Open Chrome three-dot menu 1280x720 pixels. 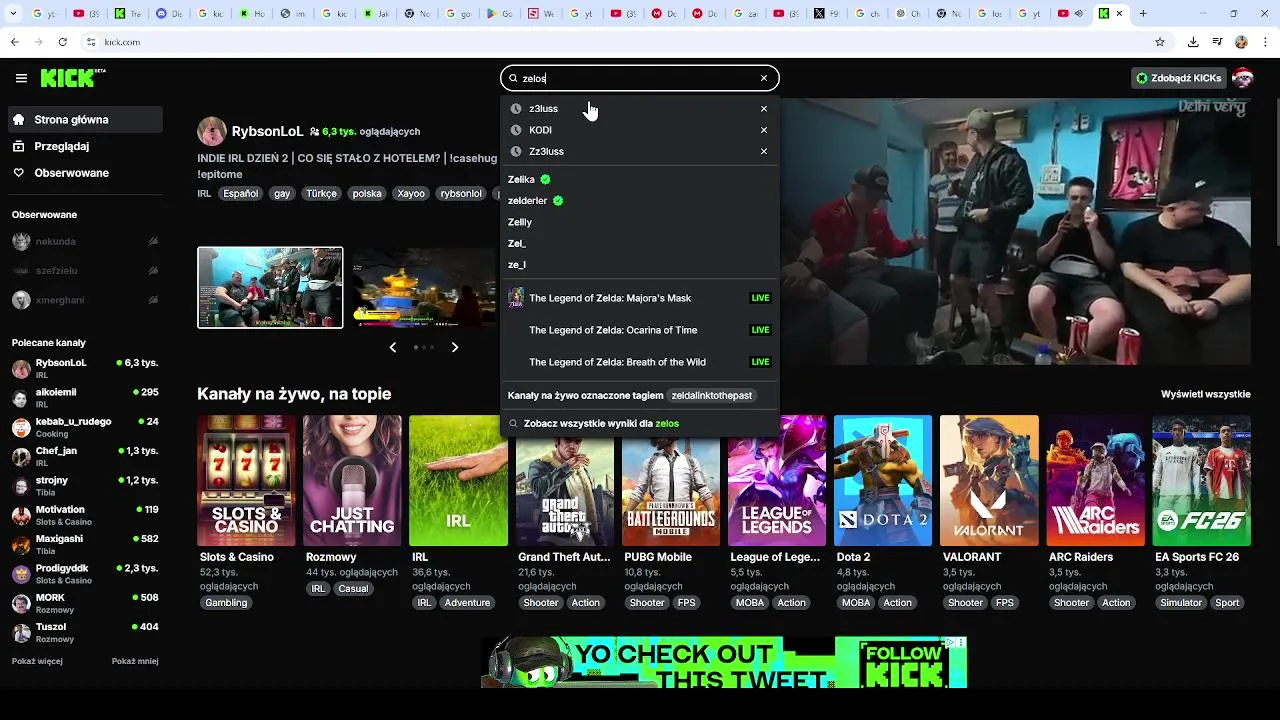[x=1263, y=42]
